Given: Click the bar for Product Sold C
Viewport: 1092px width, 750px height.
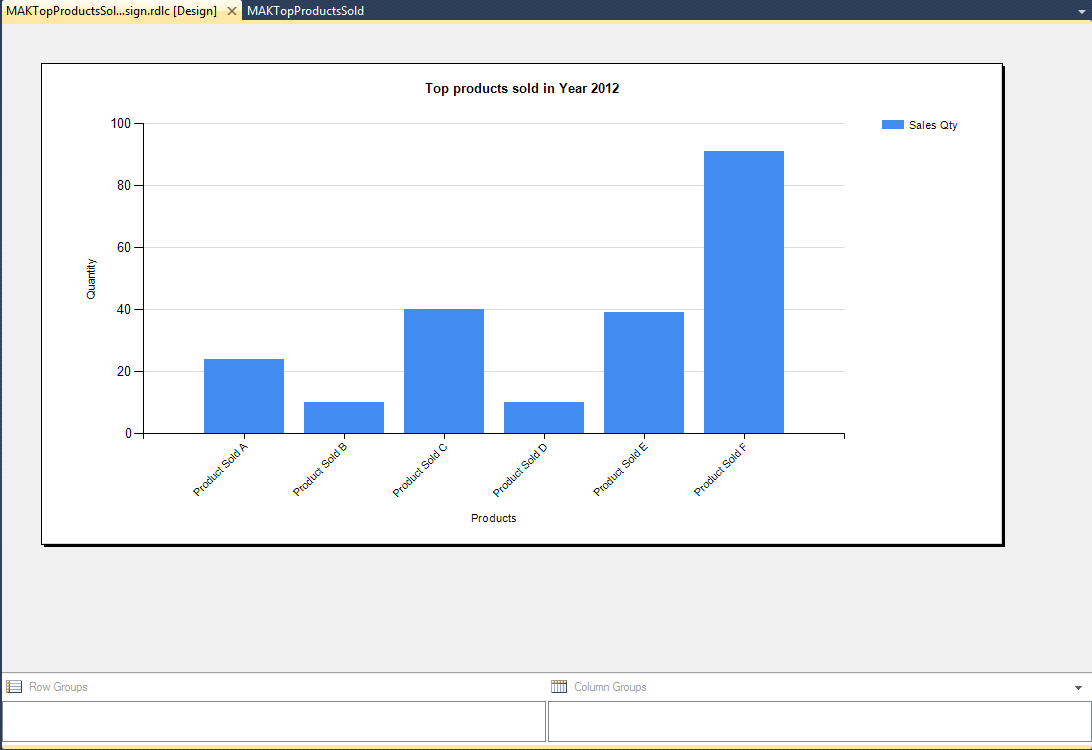Looking at the screenshot, I should tap(444, 371).
